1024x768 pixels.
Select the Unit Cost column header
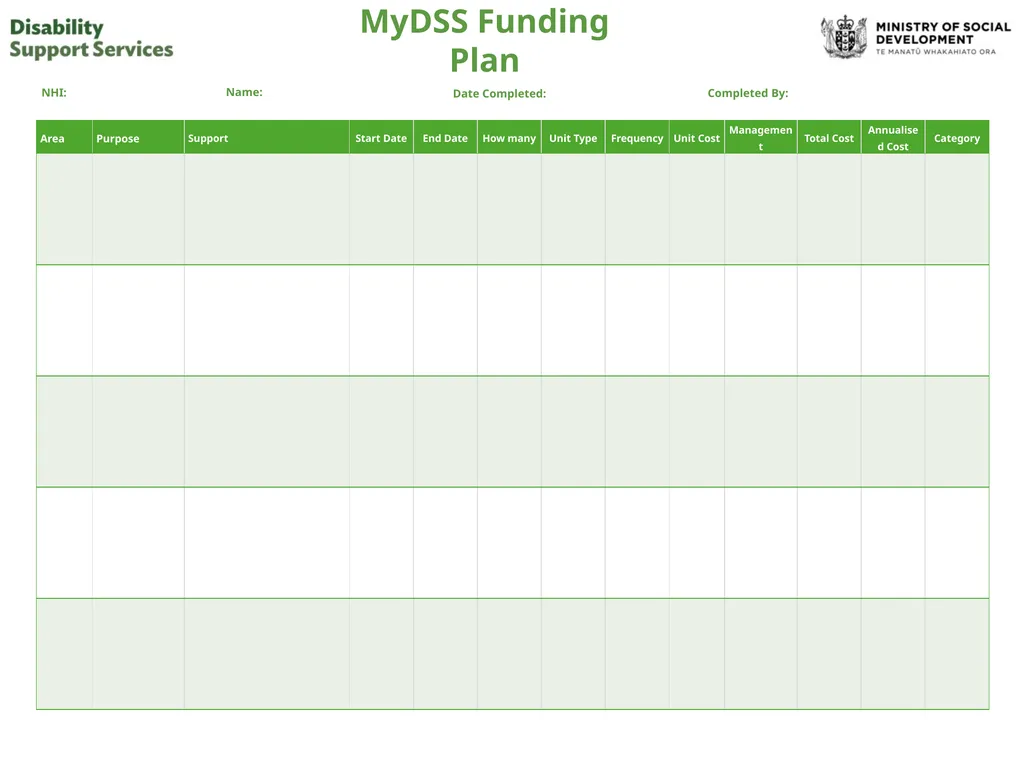click(697, 137)
